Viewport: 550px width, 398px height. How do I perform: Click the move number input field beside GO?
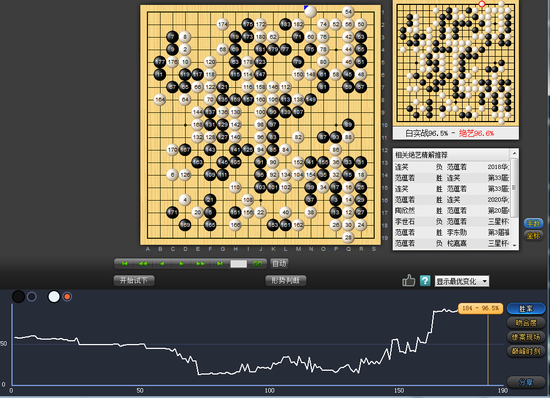click(x=239, y=264)
